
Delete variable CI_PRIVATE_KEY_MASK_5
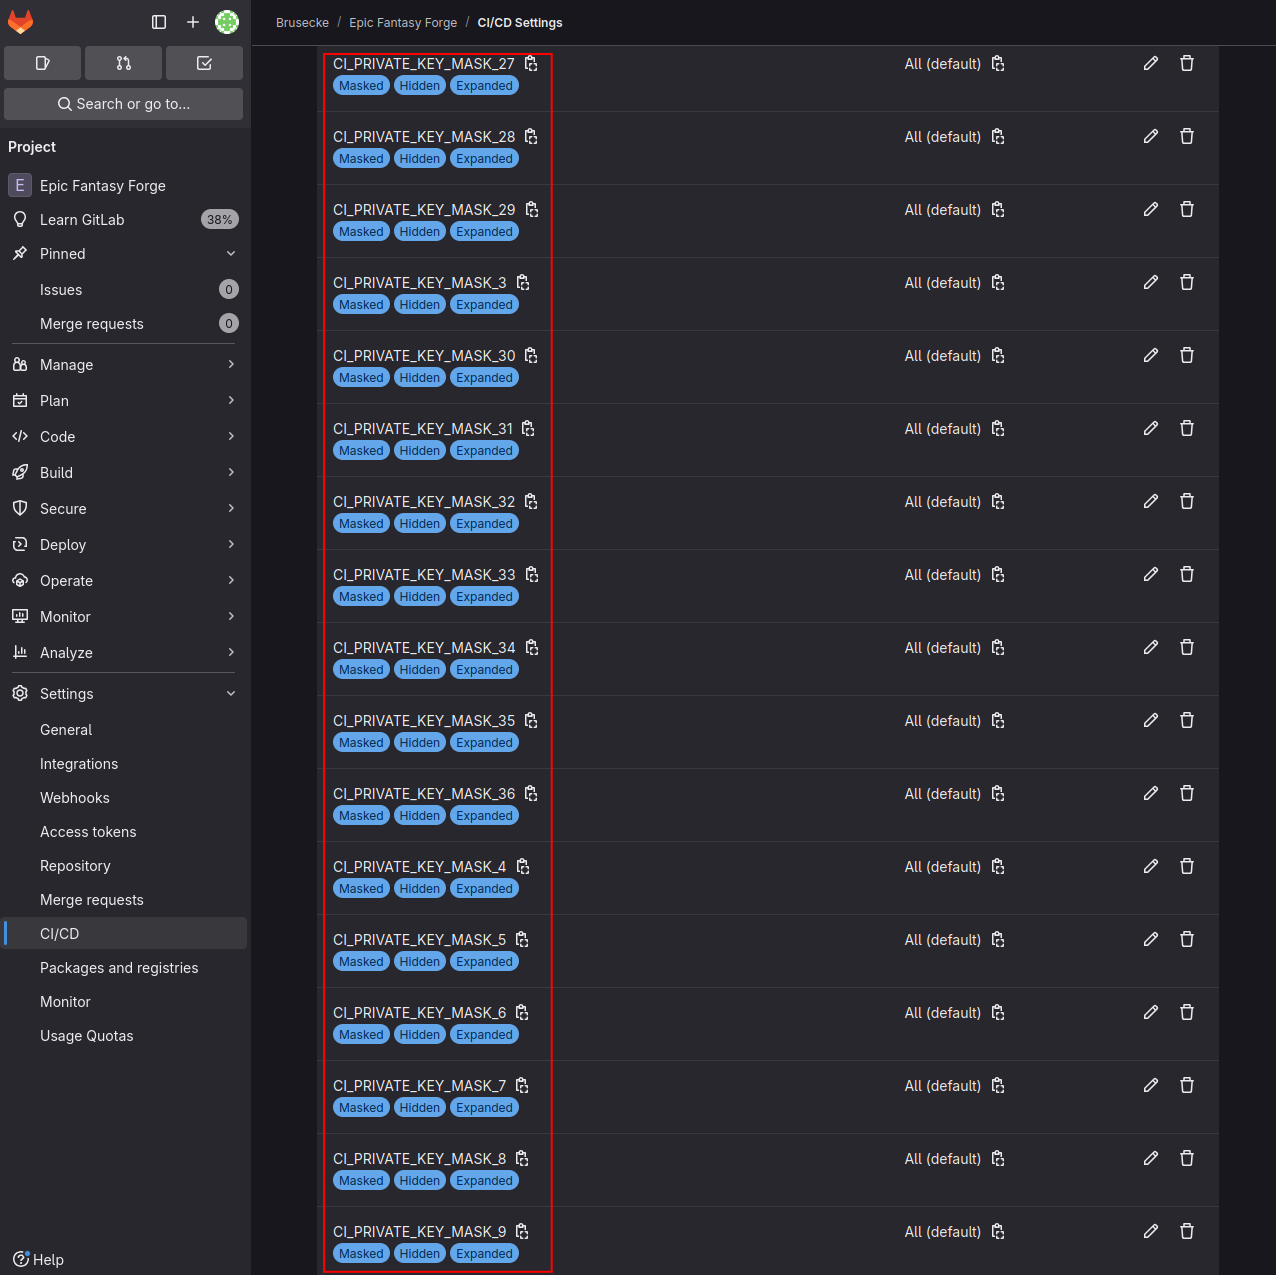(1187, 939)
